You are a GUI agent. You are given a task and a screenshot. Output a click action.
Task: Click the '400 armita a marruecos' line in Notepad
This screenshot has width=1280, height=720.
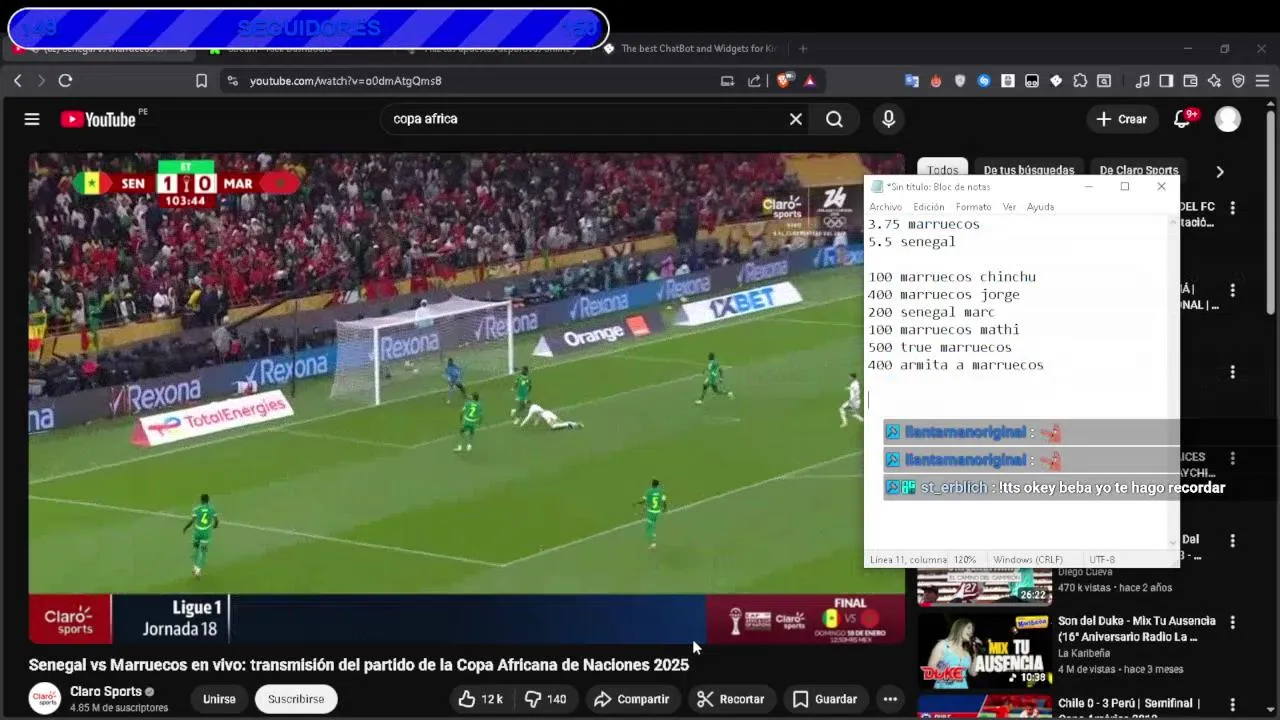click(x=956, y=365)
